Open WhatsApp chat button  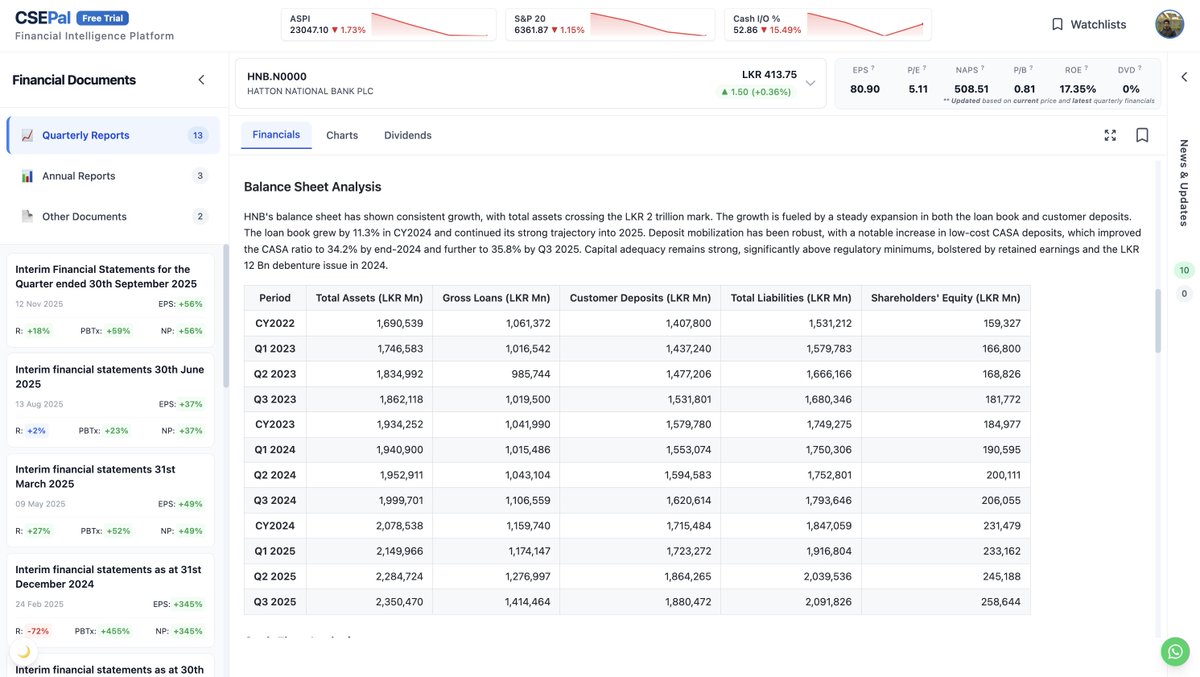(x=1175, y=652)
